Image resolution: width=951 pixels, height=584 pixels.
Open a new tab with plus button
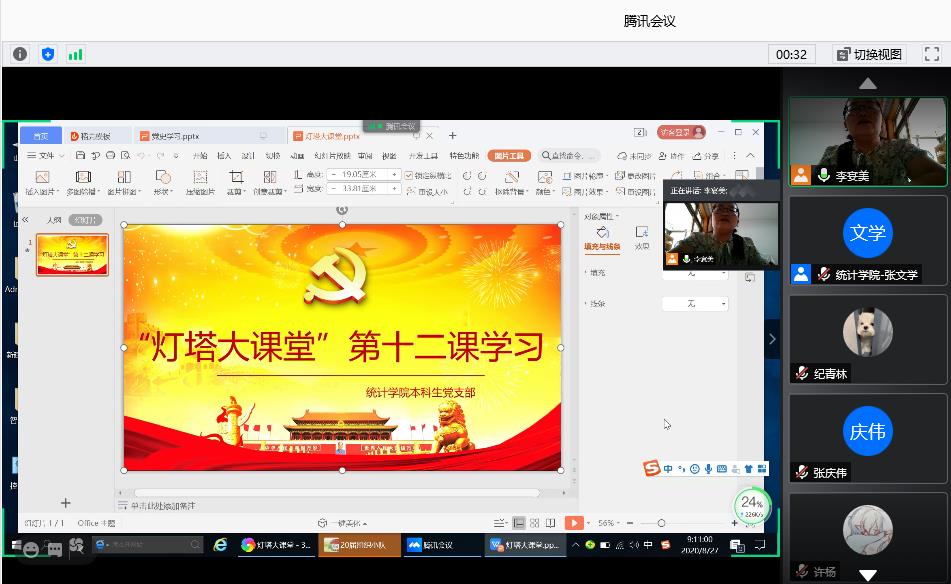pos(452,135)
